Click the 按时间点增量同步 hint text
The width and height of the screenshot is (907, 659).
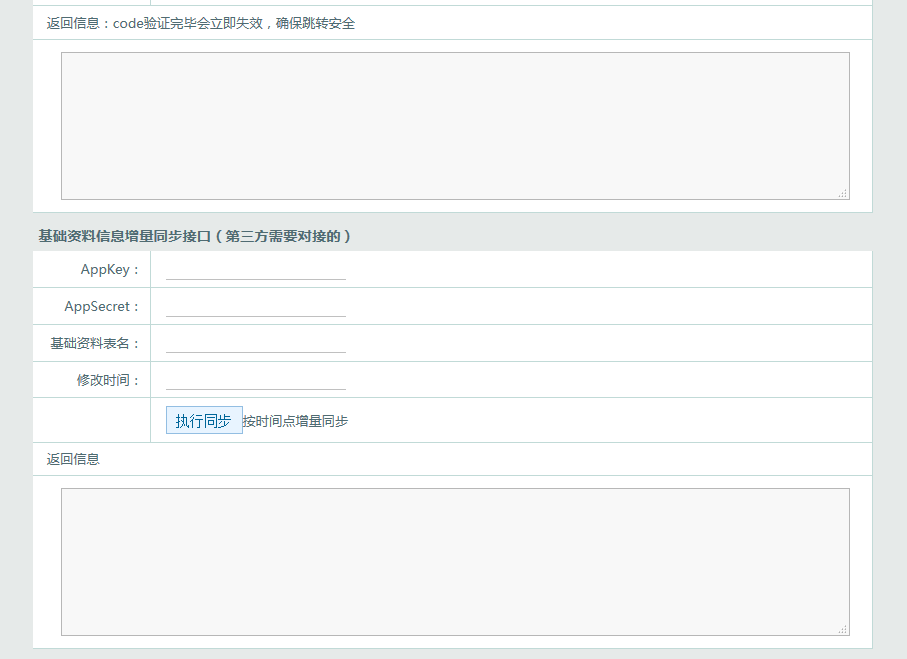(x=295, y=421)
